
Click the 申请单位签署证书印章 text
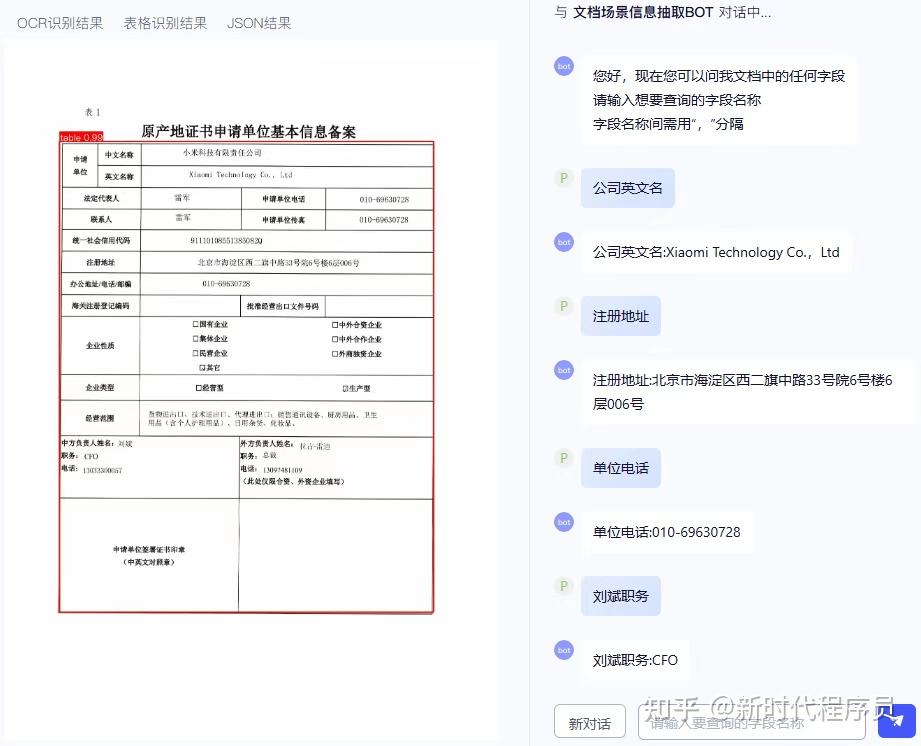click(x=149, y=549)
